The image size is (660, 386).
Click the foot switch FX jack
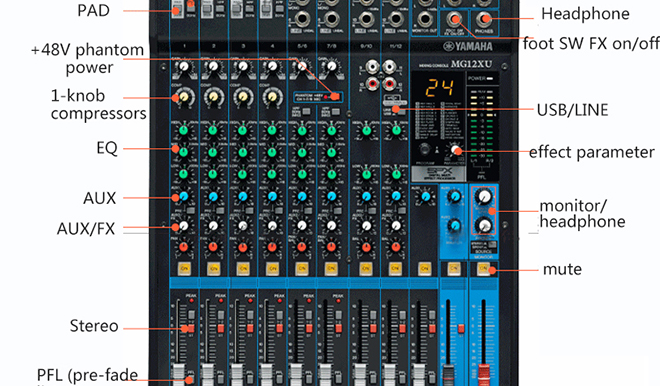pyautogui.click(x=454, y=19)
